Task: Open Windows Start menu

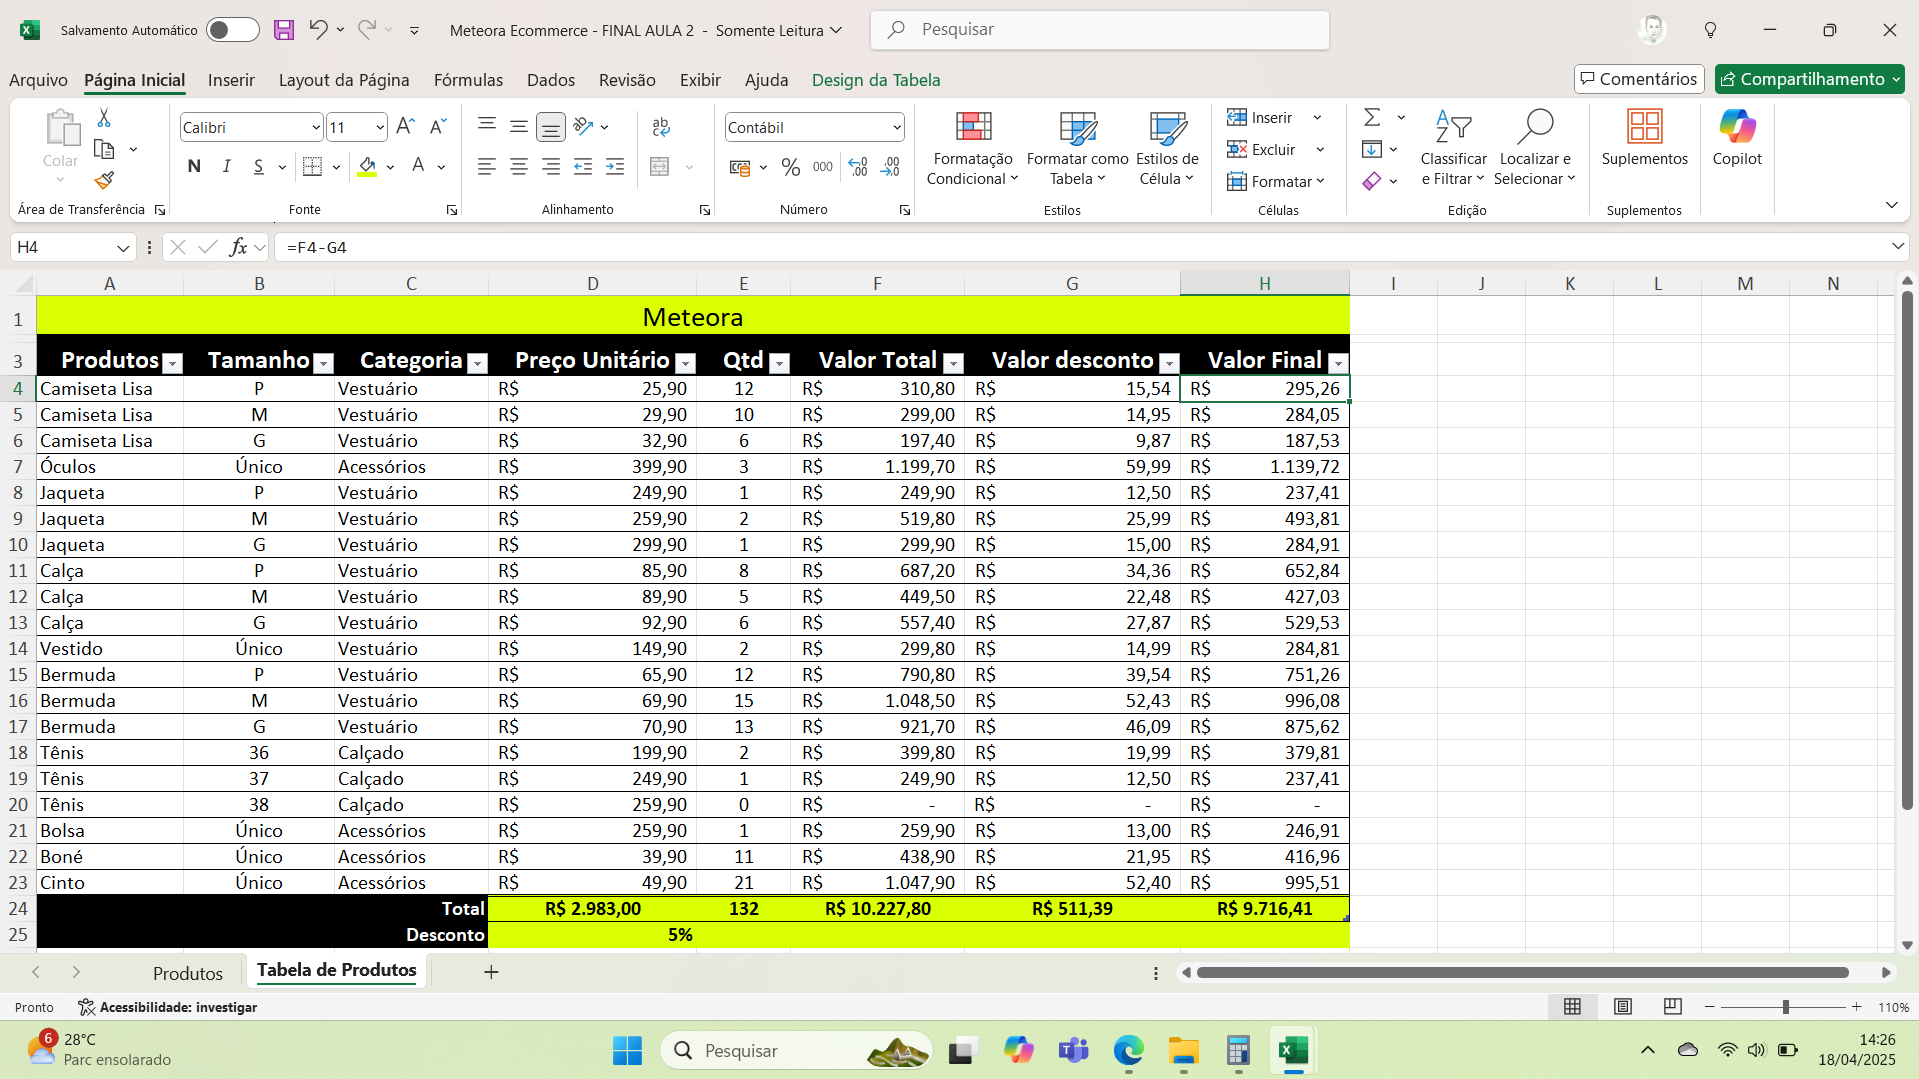Action: tap(627, 1051)
